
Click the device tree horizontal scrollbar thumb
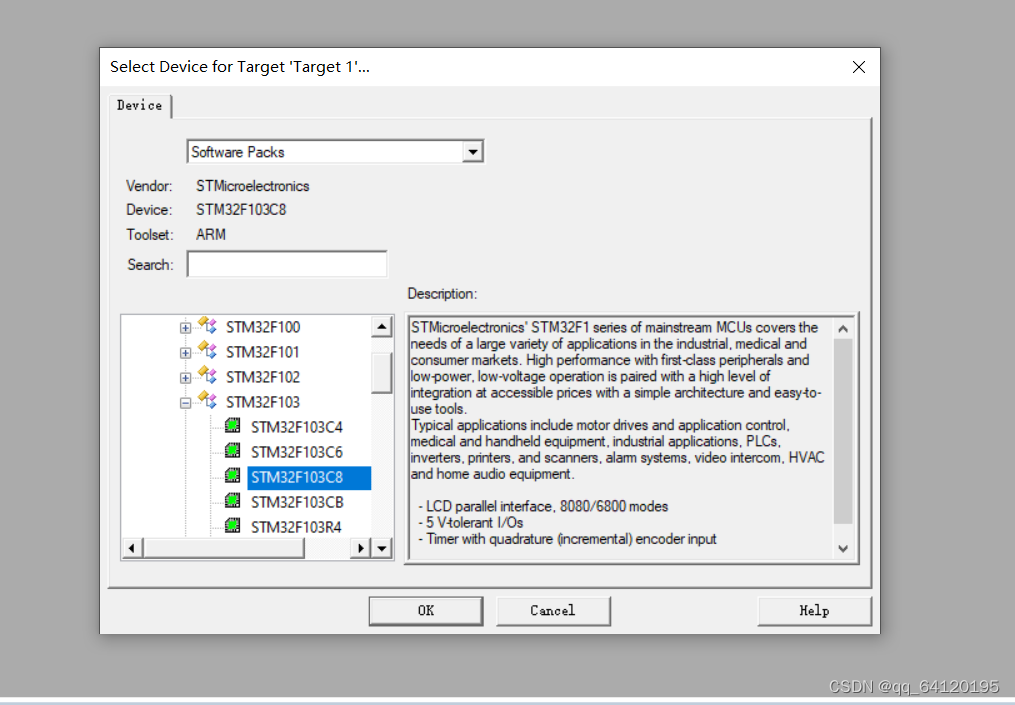click(223, 548)
